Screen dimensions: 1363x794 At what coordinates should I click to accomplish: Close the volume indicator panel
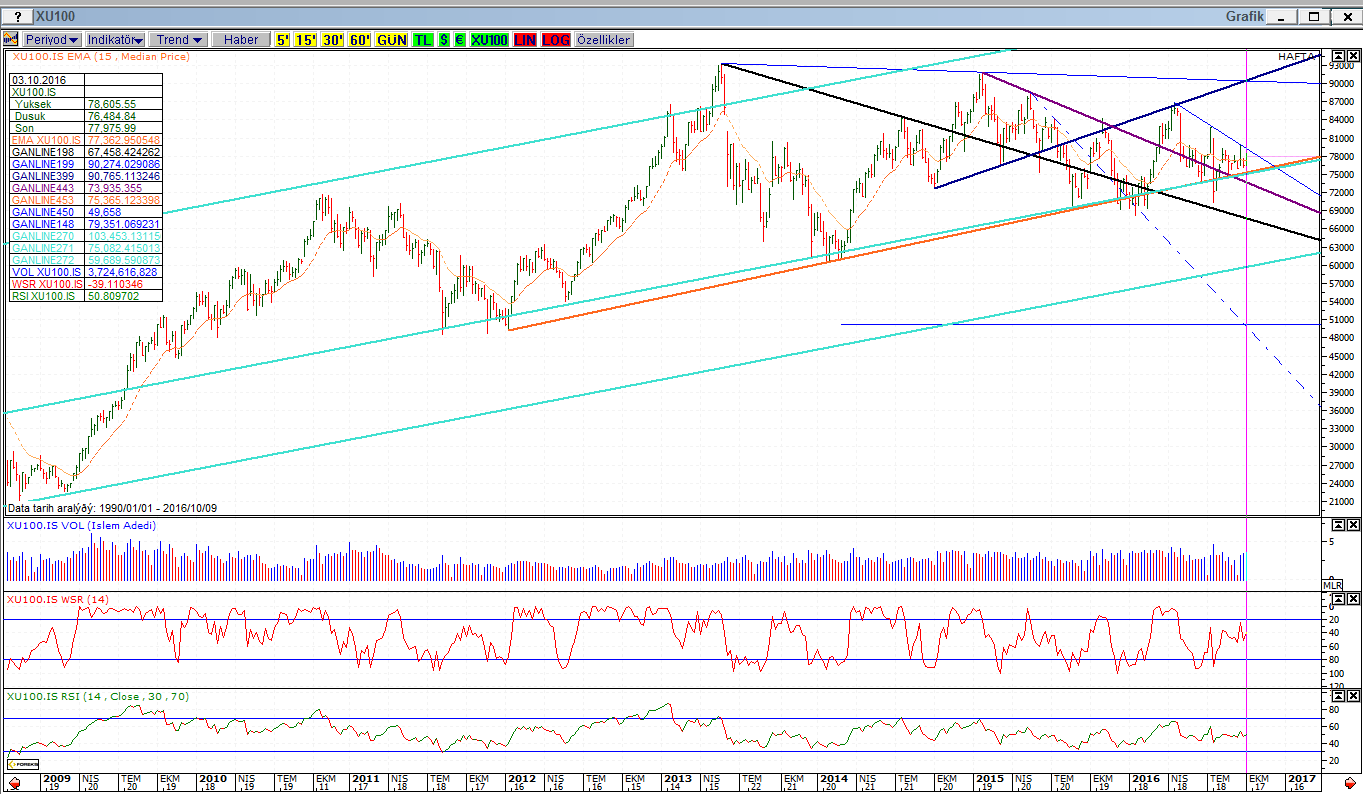1352,523
